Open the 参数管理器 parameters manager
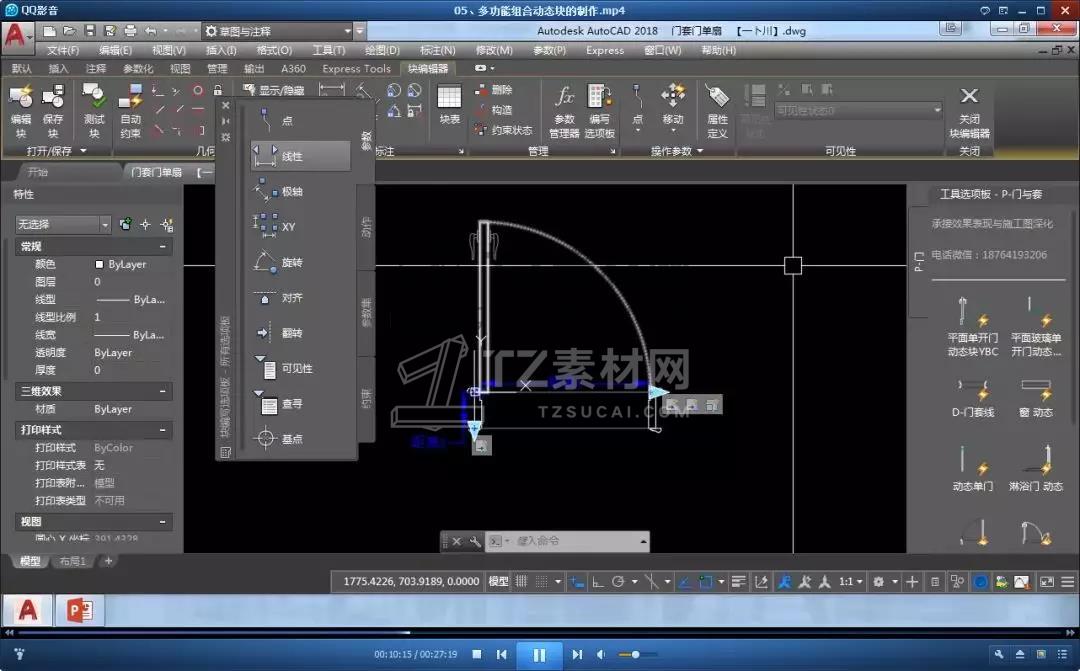The width and height of the screenshot is (1080, 671). coord(564,106)
